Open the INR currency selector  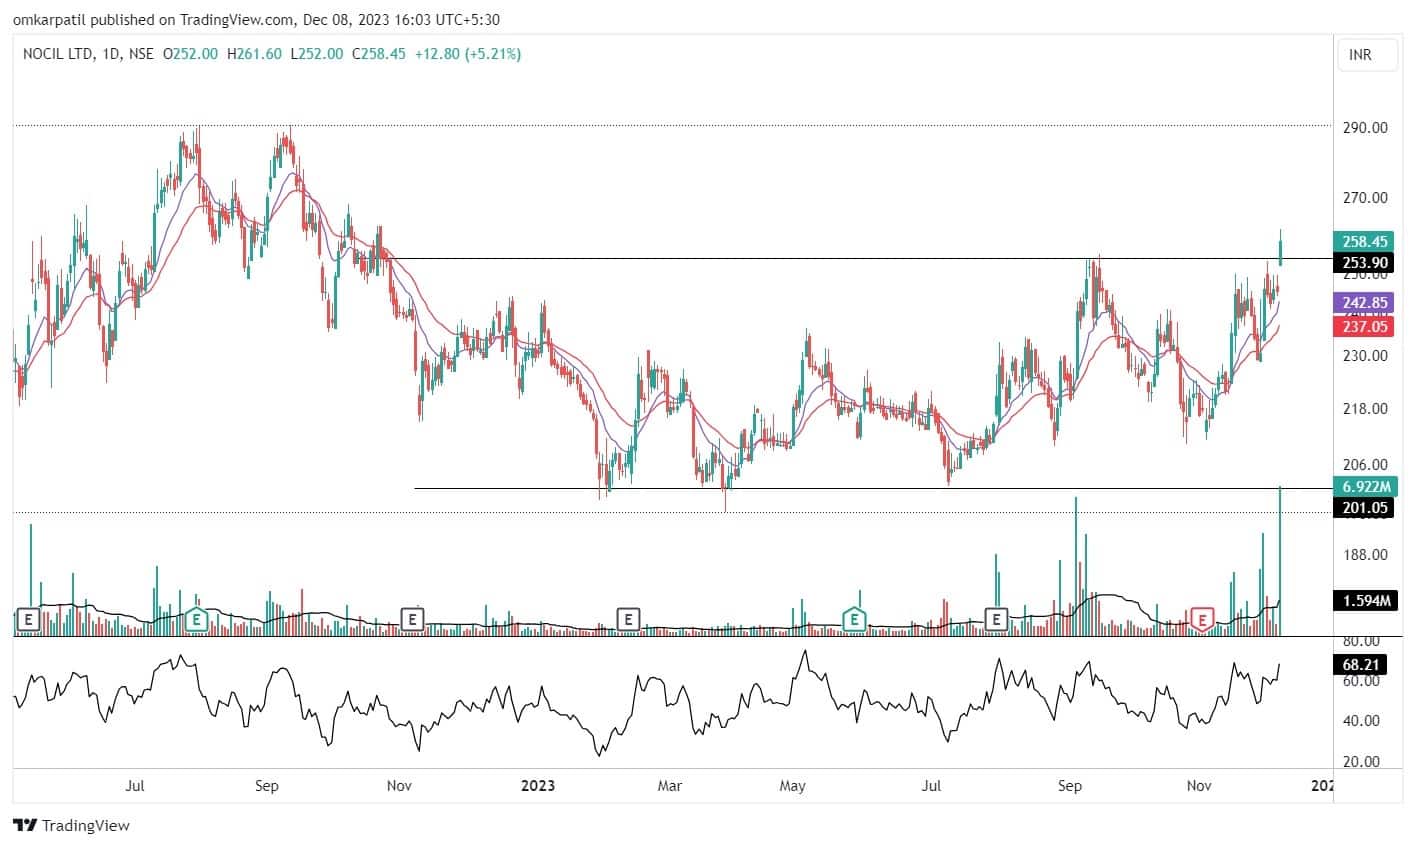coord(1360,56)
